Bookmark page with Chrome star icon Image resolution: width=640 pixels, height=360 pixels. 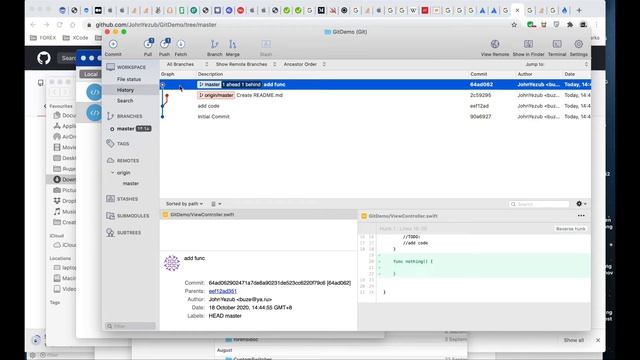[x=514, y=25]
